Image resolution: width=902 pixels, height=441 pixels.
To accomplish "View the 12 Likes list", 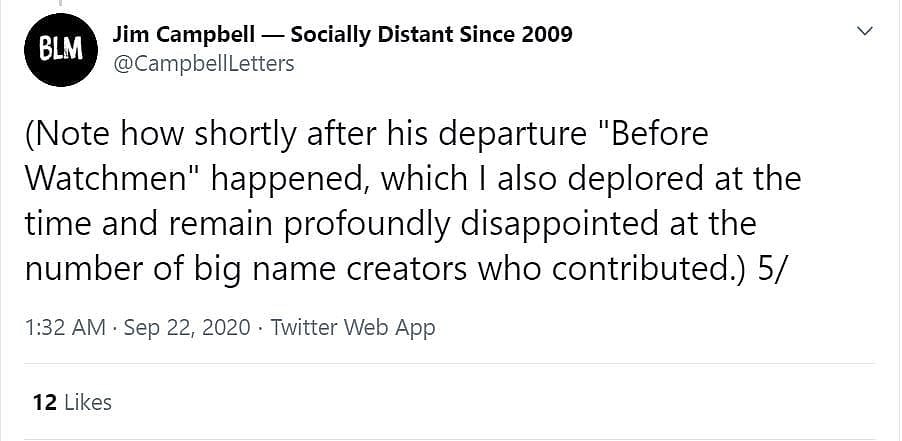I will (72, 402).
